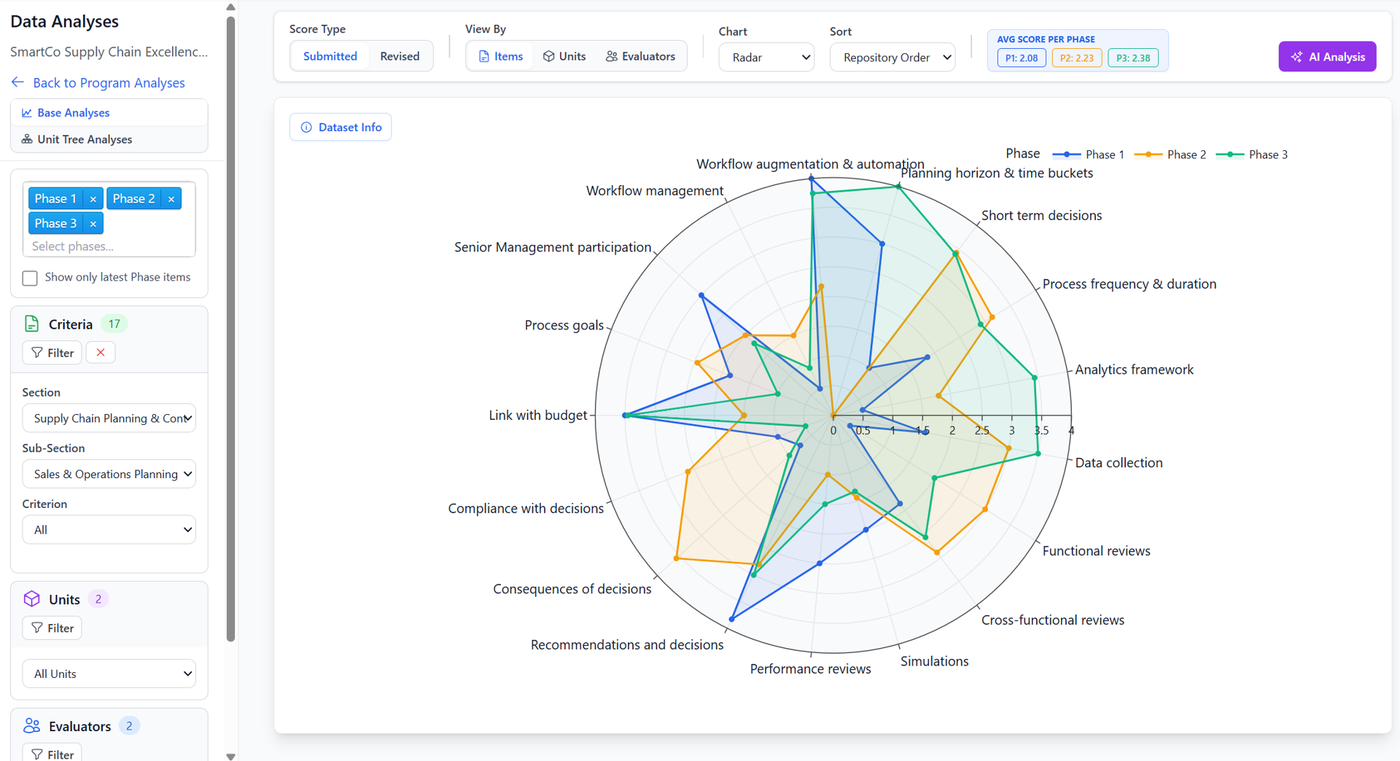Click the Base Analyses chart icon
Screen dimensions: 1400x761
pos(27,113)
